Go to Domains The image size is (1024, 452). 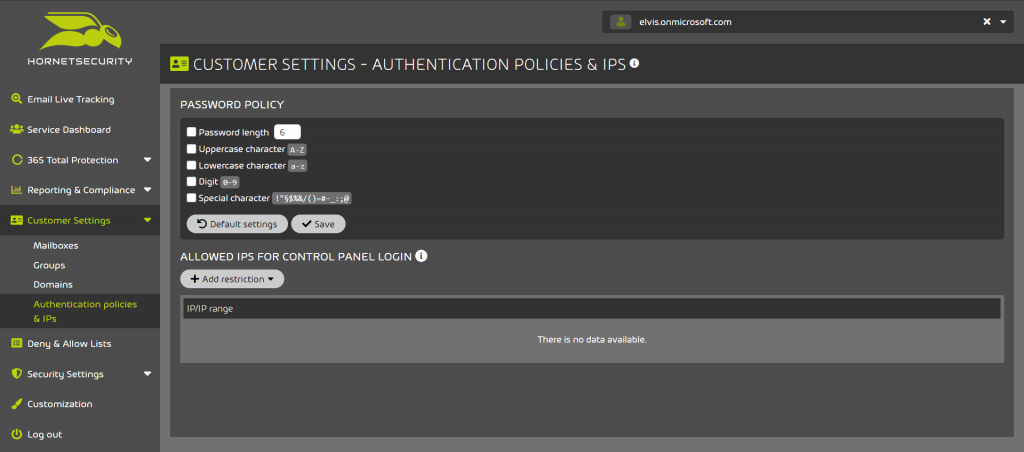pos(53,285)
